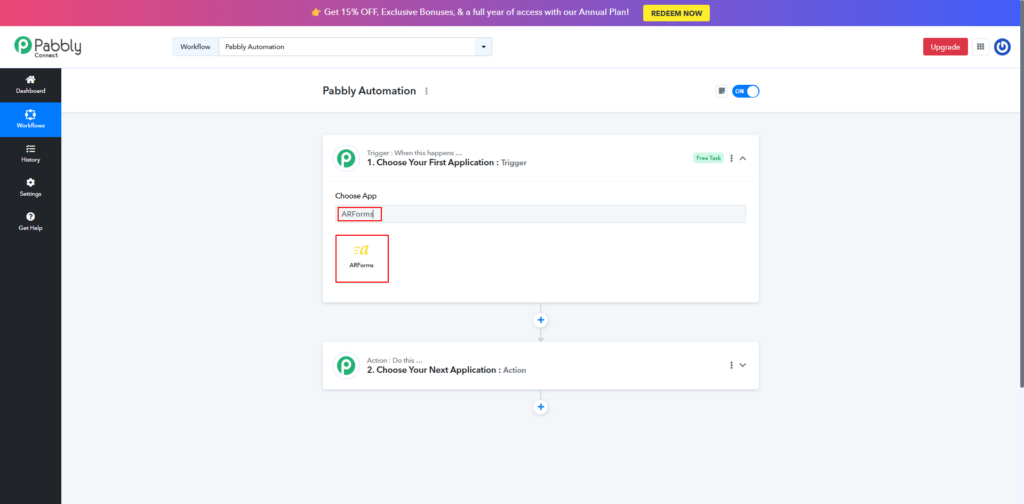The width and height of the screenshot is (1024, 504).
Task: Click the Choose App search field
Action: pos(540,214)
